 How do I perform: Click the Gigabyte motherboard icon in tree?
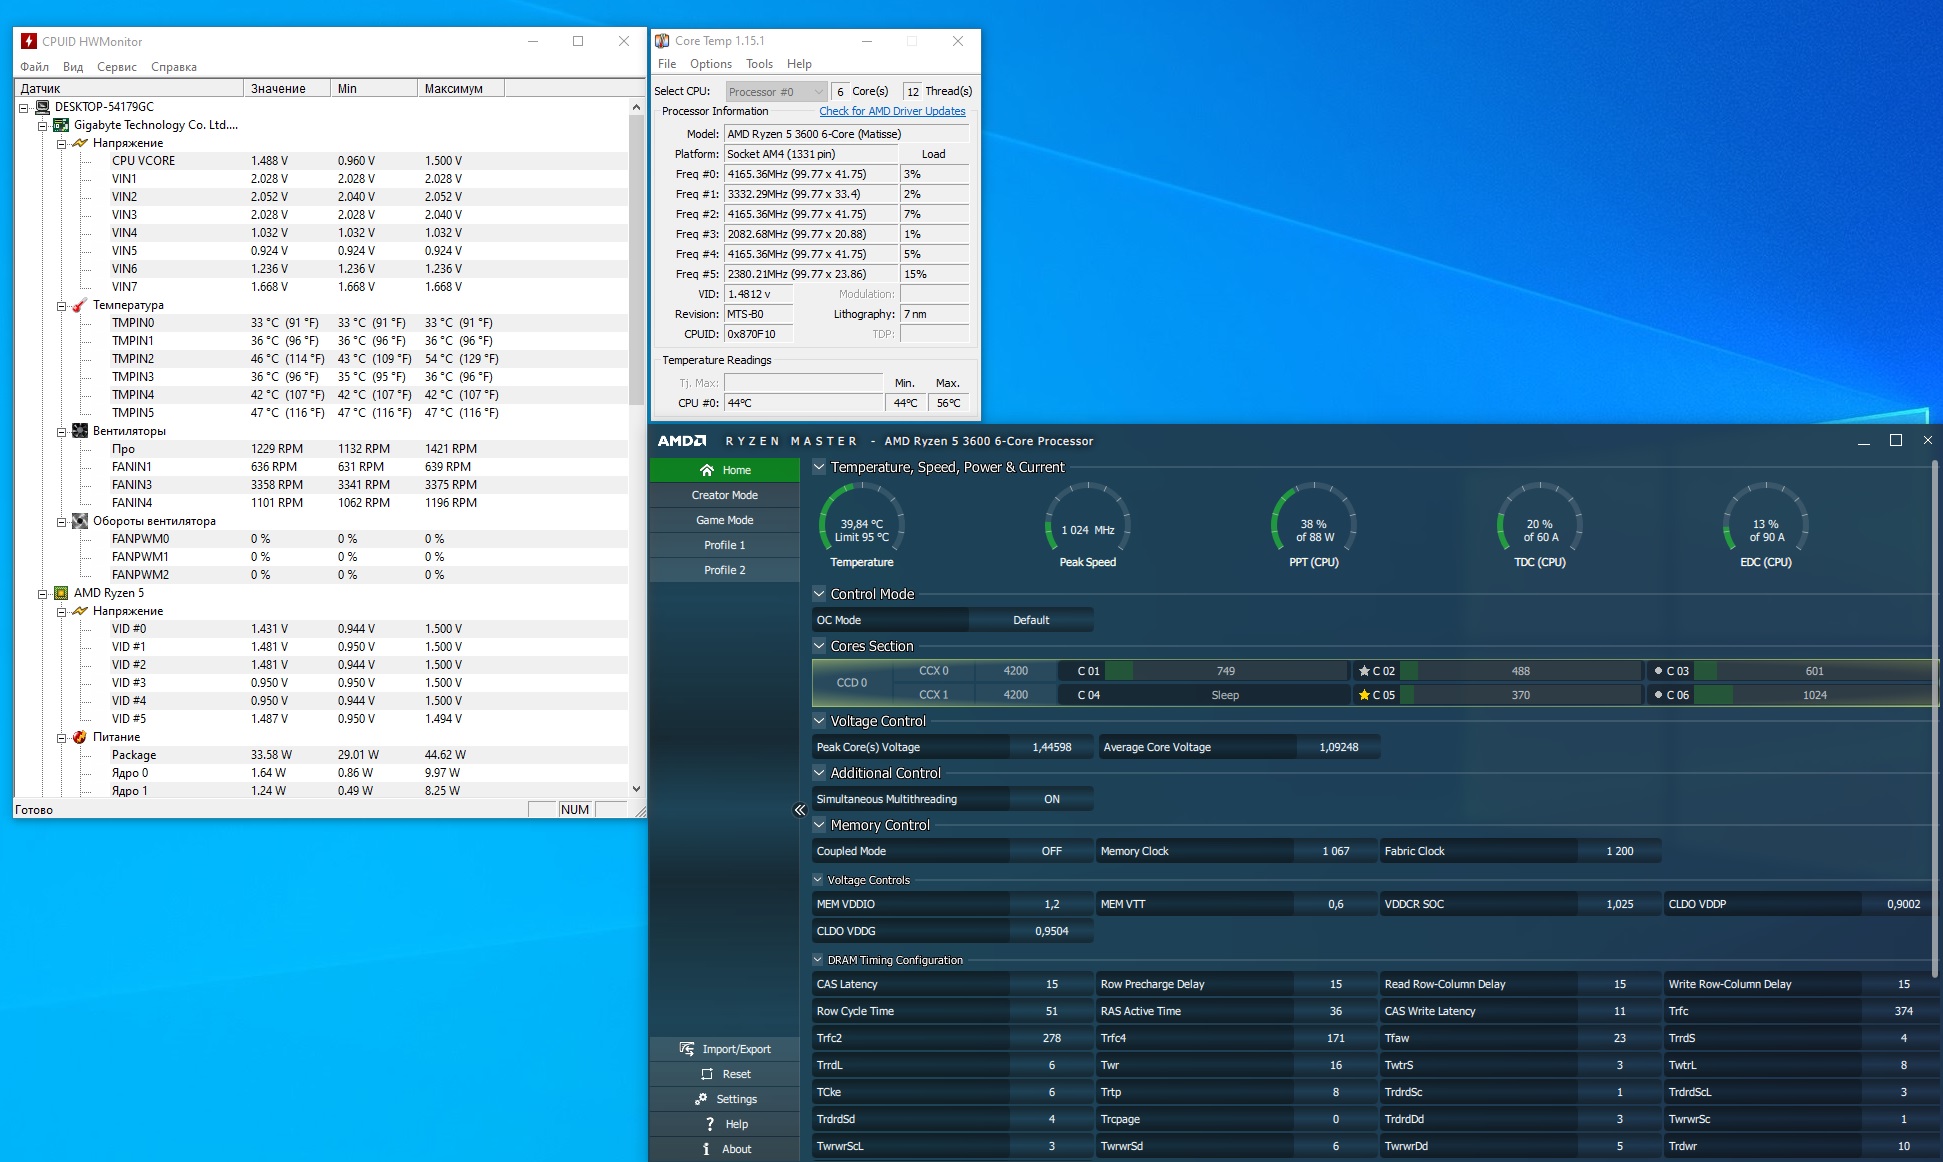pos(61,125)
